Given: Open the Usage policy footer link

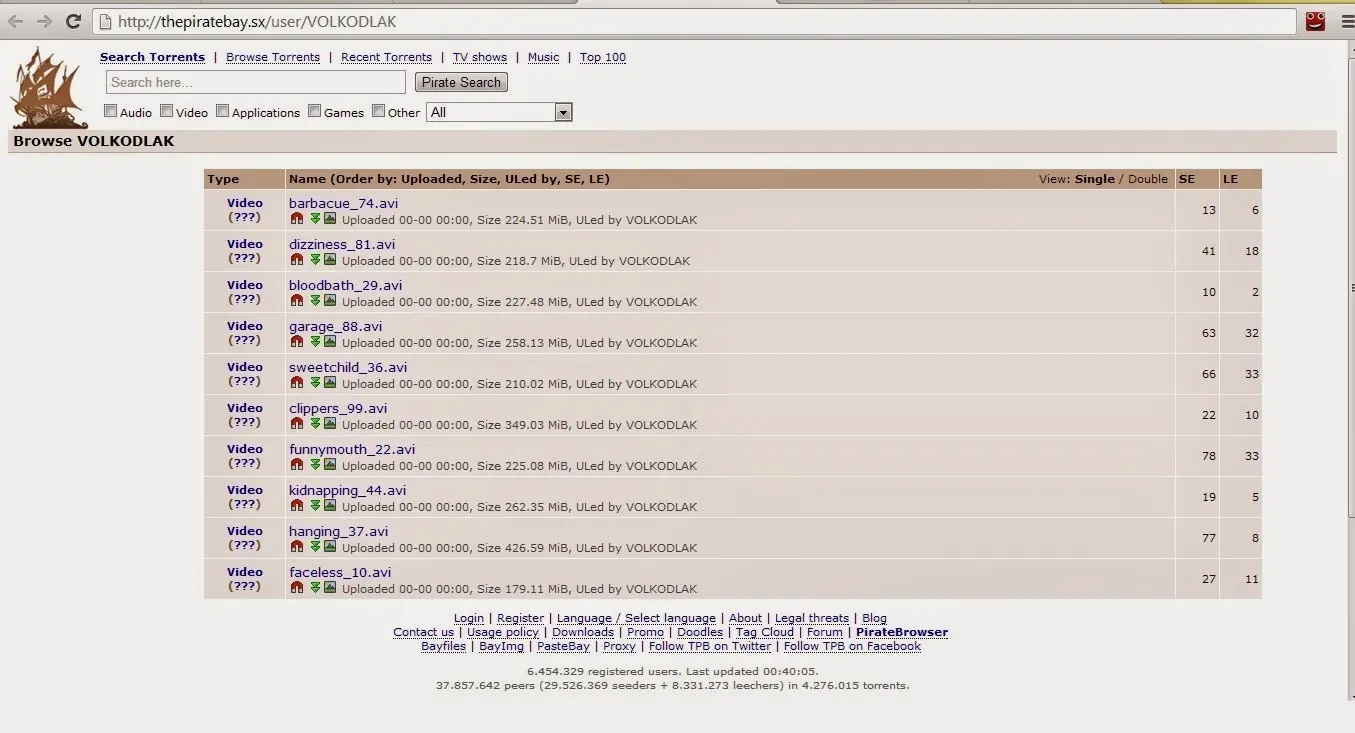Looking at the screenshot, I should (x=503, y=632).
